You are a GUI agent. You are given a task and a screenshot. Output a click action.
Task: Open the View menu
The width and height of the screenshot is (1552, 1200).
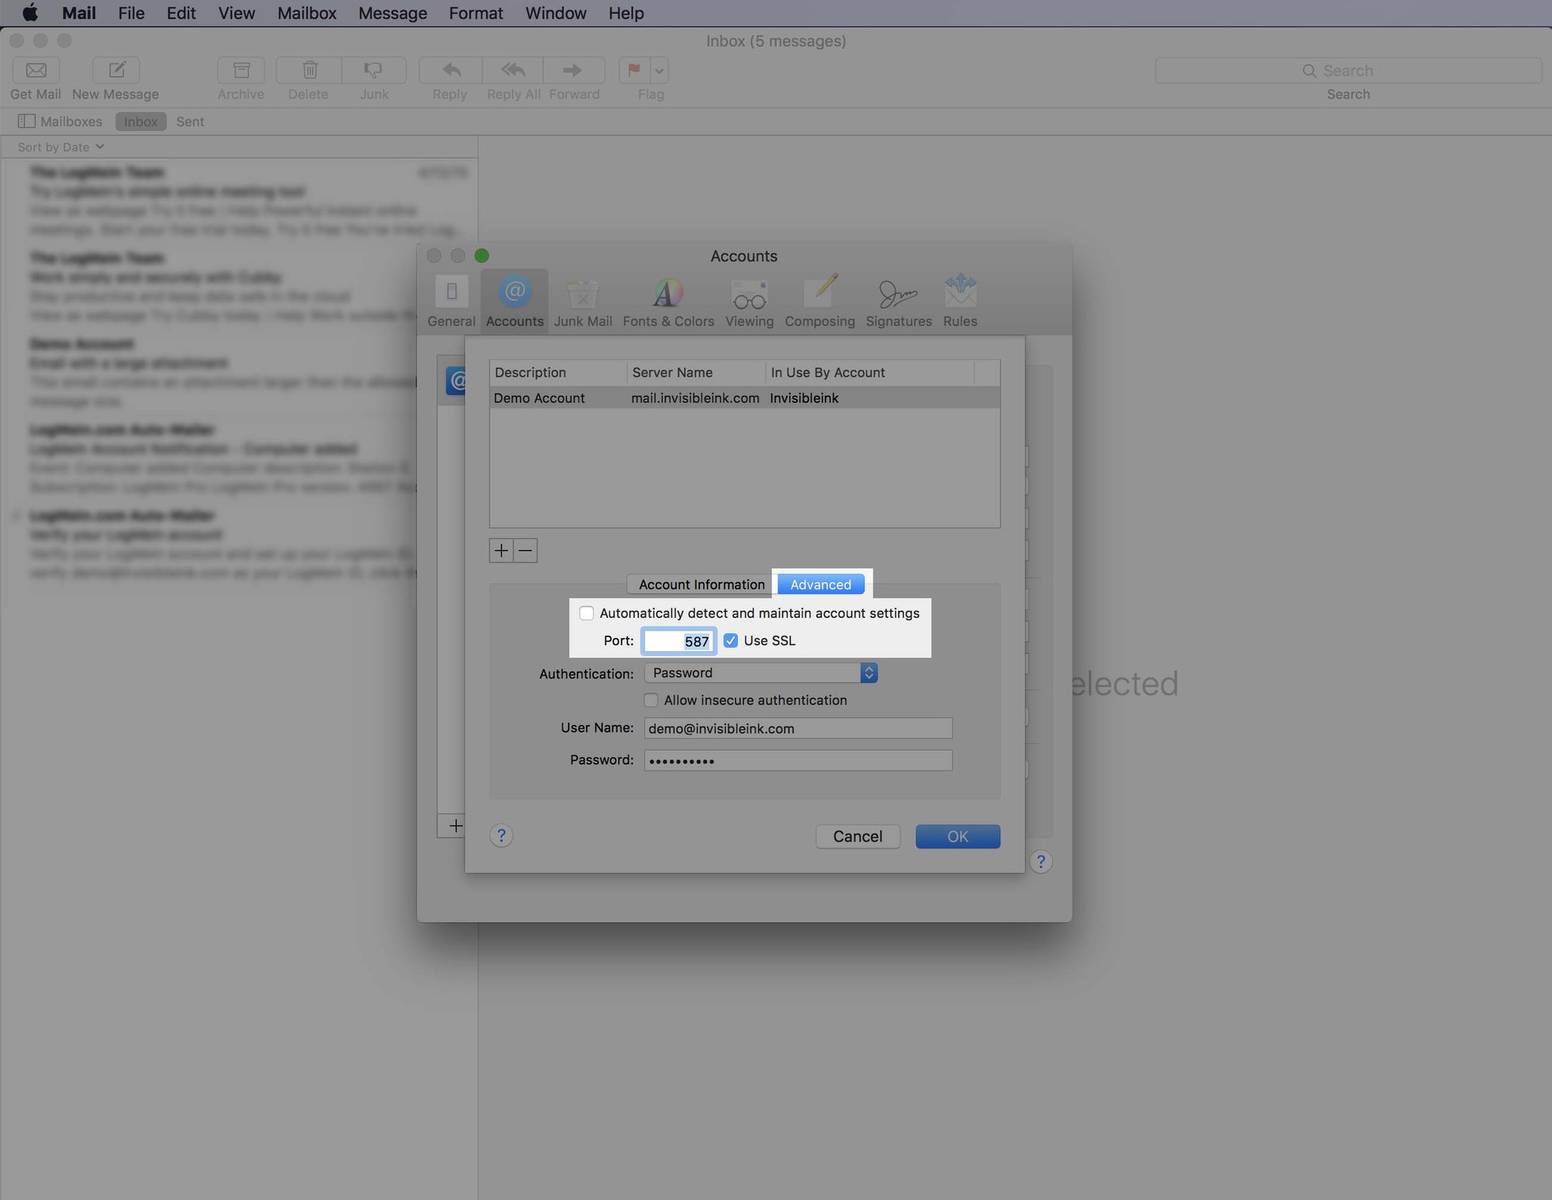pyautogui.click(x=237, y=13)
